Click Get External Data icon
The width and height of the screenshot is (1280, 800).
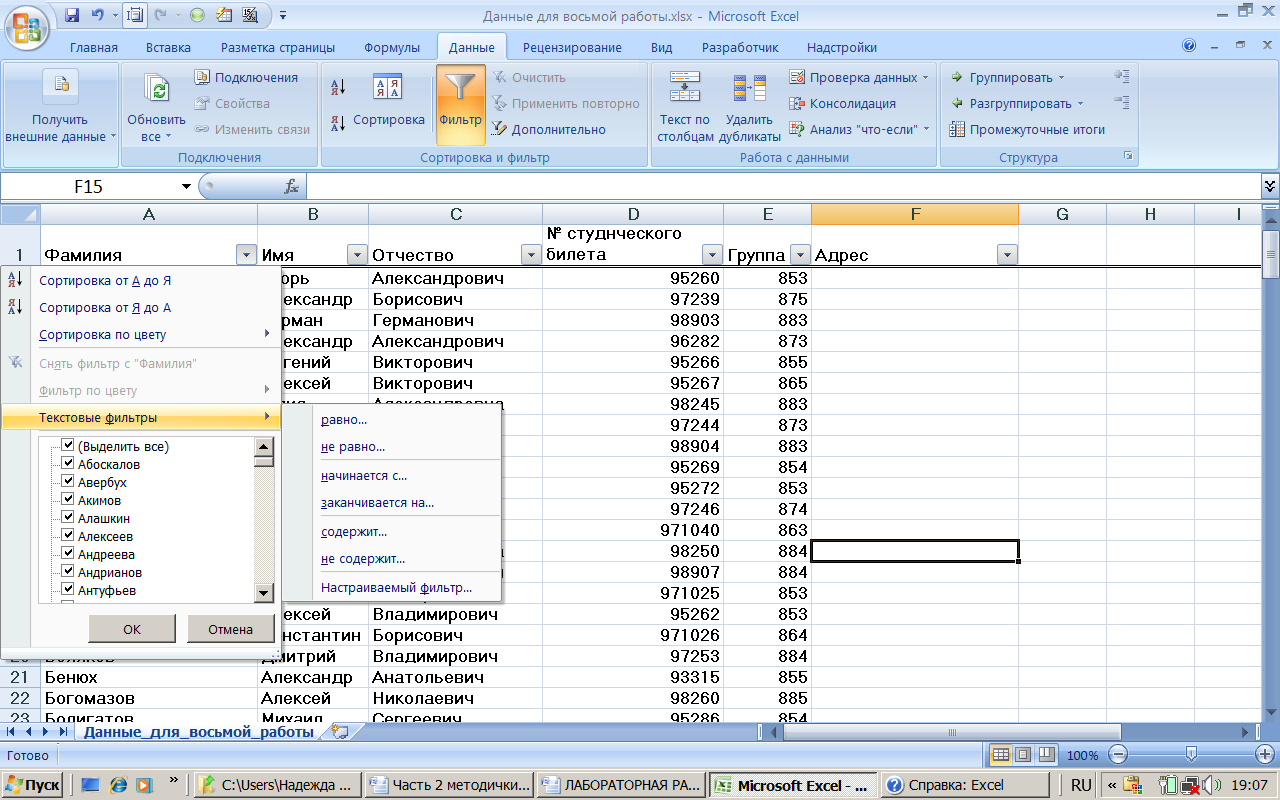60,85
